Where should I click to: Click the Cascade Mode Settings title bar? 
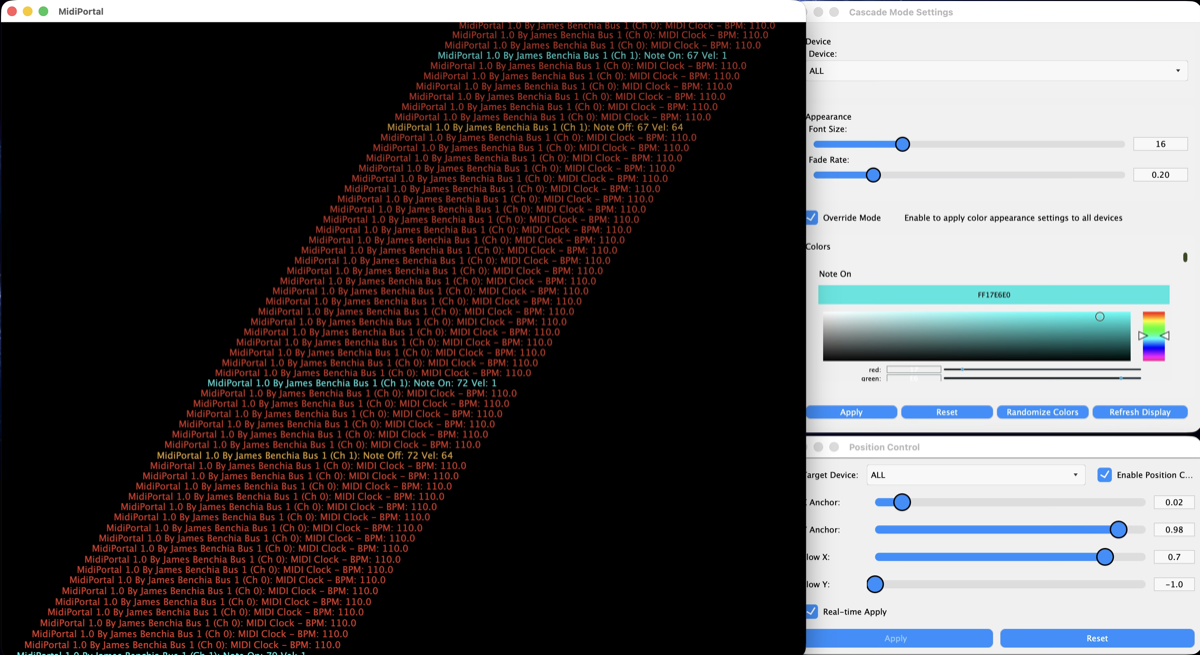pos(1003,12)
